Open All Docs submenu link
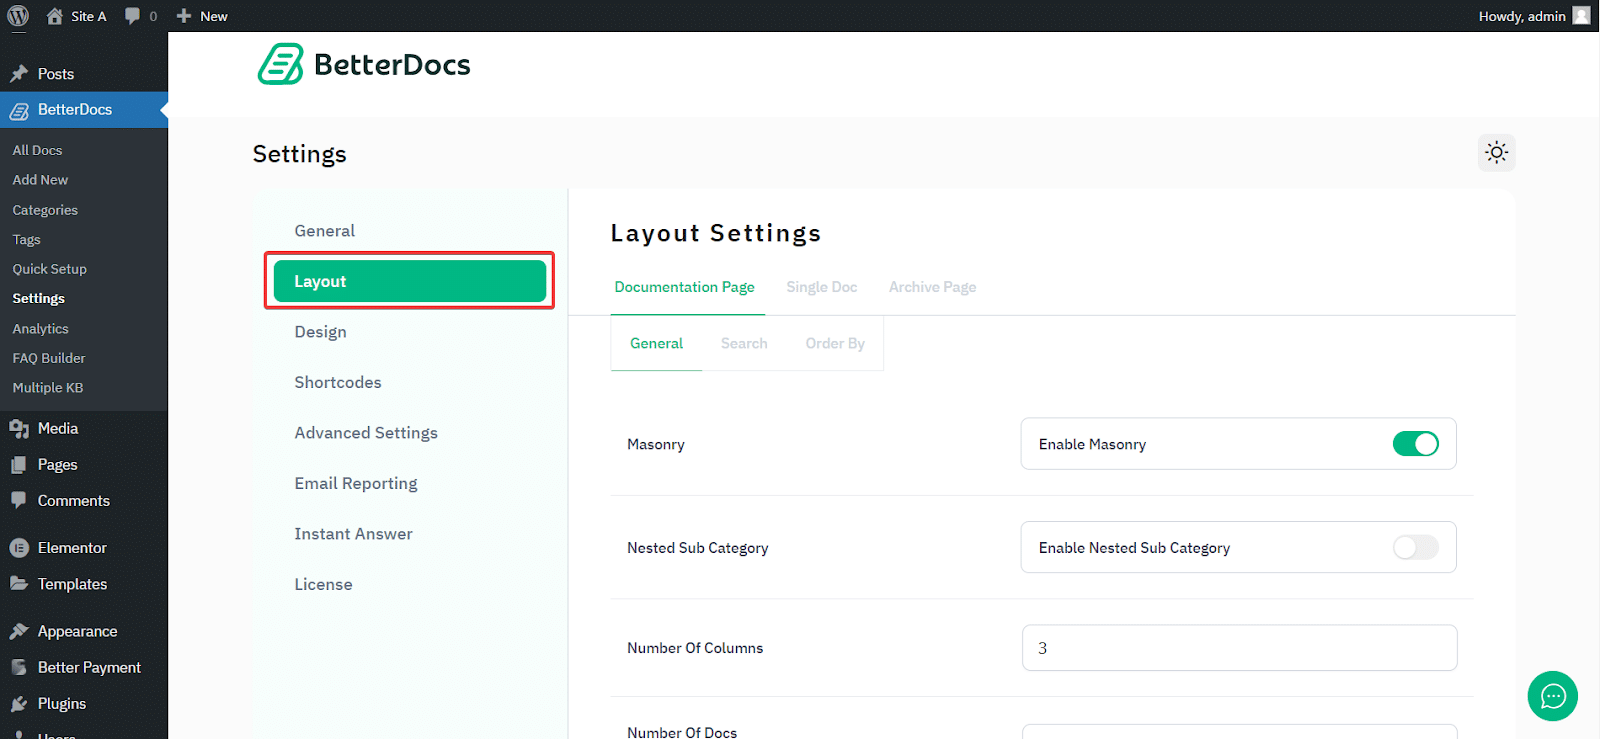1600x739 pixels. pos(37,150)
